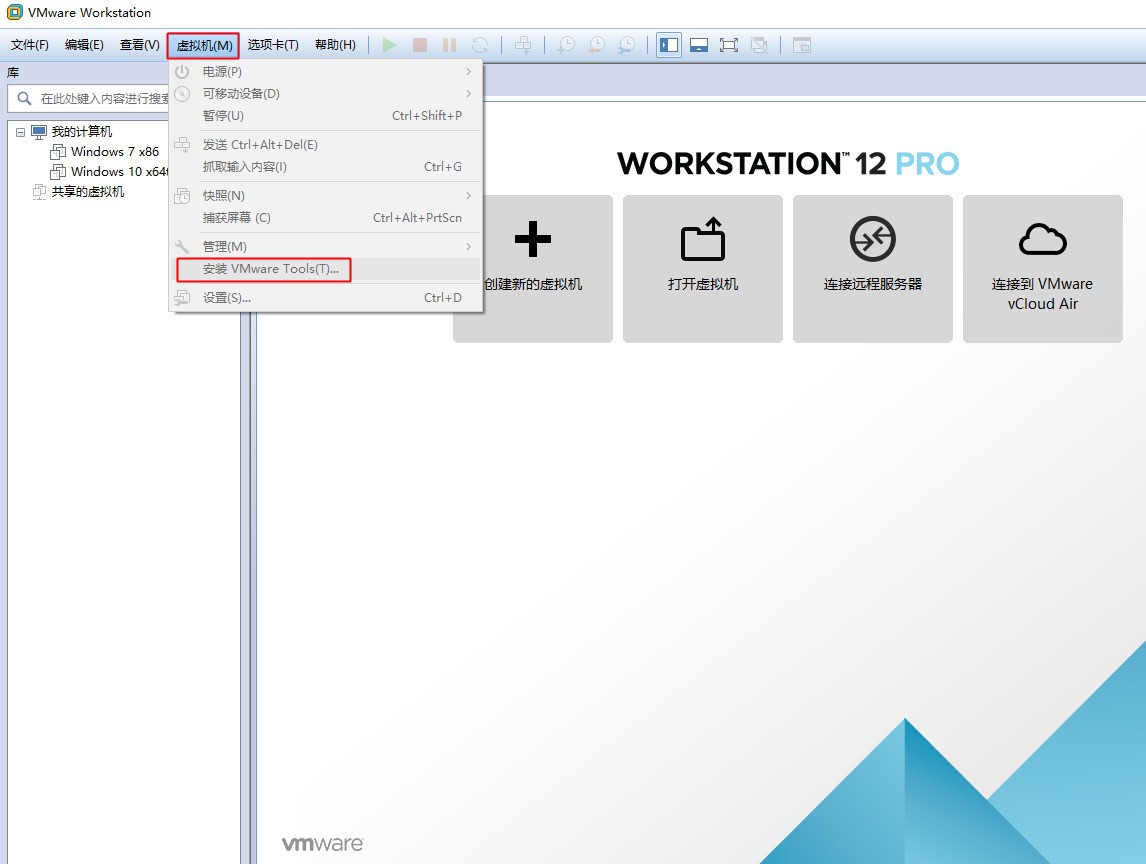Click the Send Ctrl+Alt+Del toolbar icon

tap(523, 45)
